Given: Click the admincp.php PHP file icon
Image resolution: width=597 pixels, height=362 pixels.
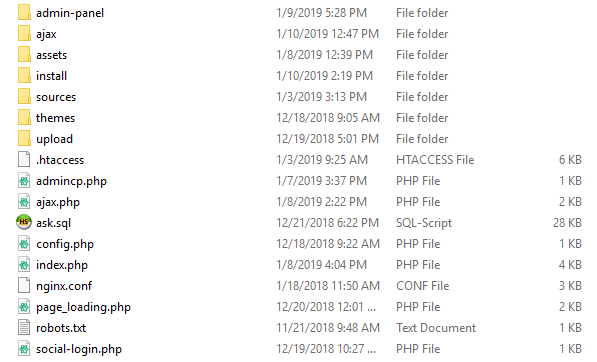Looking at the screenshot, I should click(x=24, y=181).
